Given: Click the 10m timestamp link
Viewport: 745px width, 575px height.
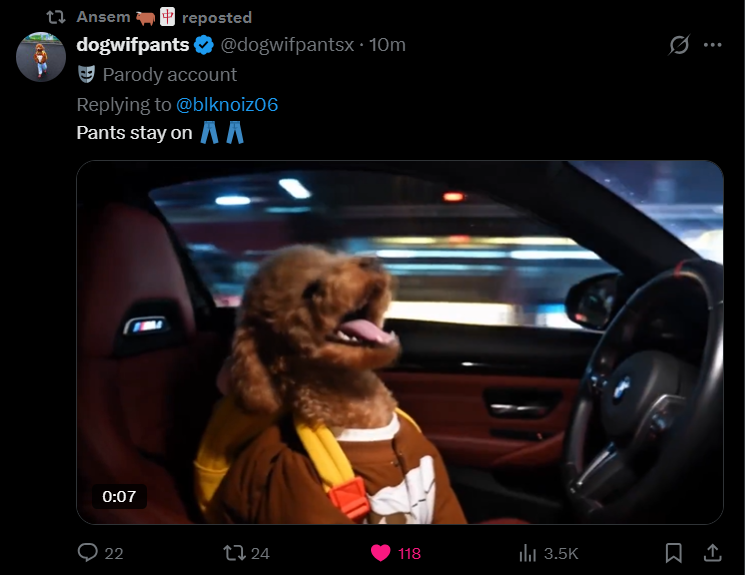Looking at the screenshot, I should (387, 45).
